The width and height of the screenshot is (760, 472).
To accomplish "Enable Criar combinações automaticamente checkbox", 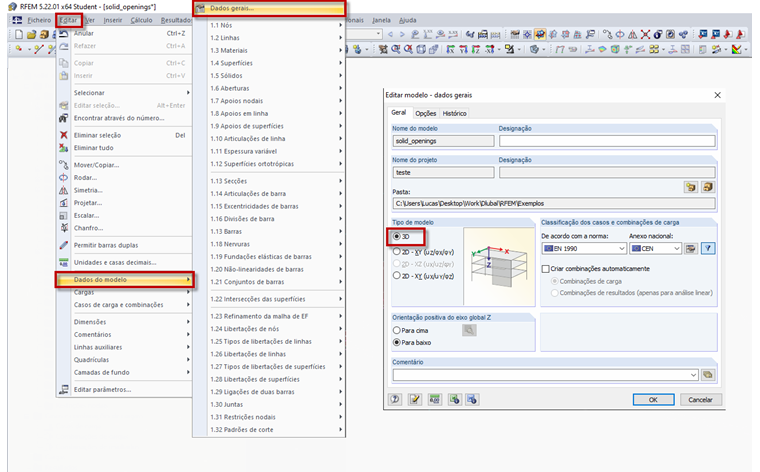I will 546,268.
